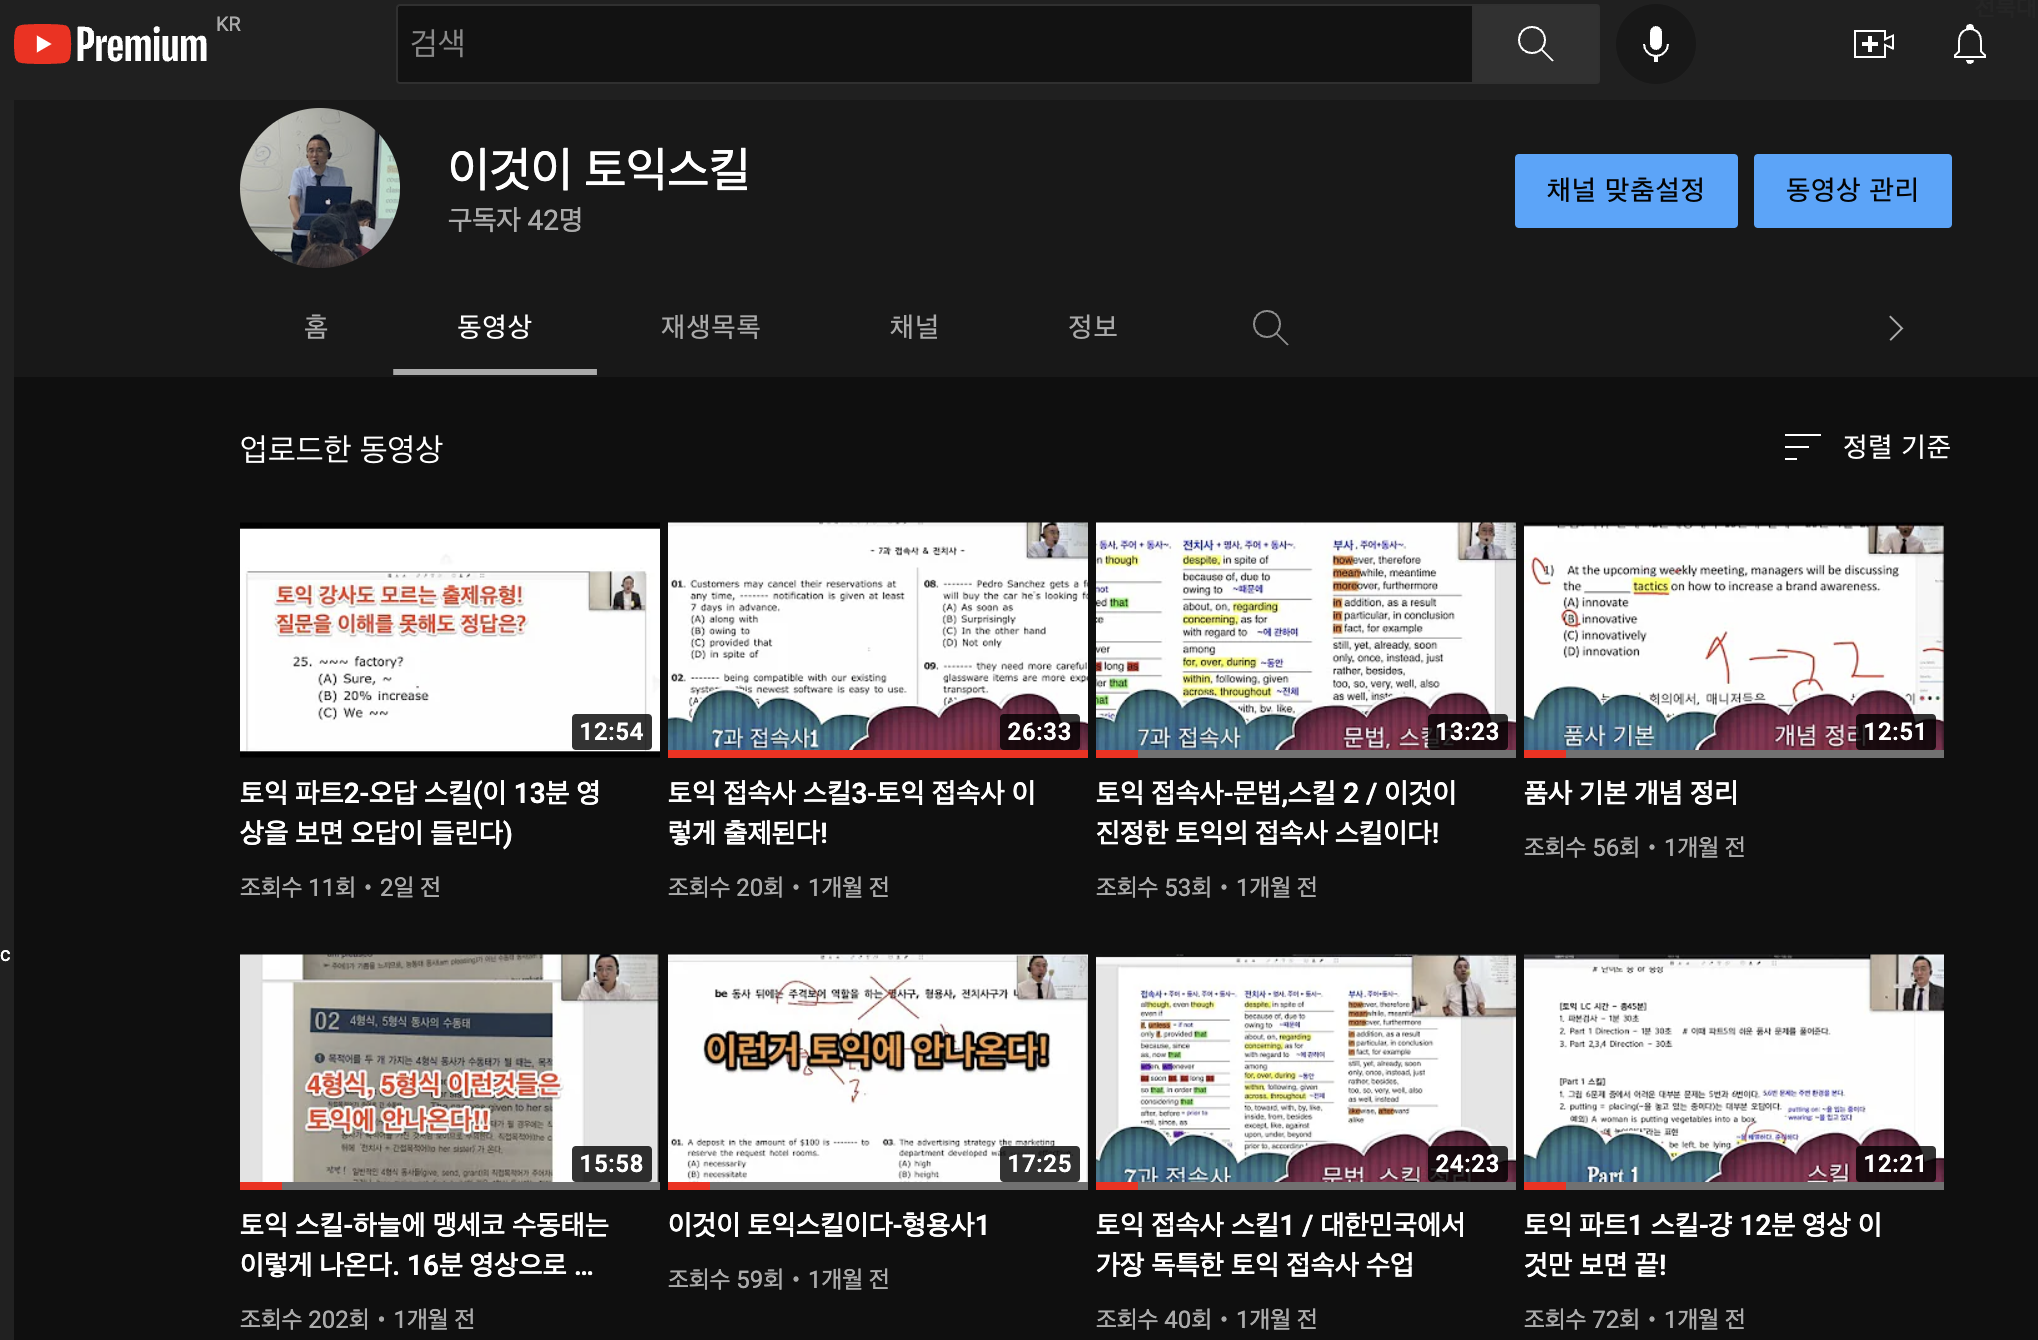The image size is (2038, 1340).
Task: Click the sort lines icon beside 정렬 기준
Action: click(1801, 446)
